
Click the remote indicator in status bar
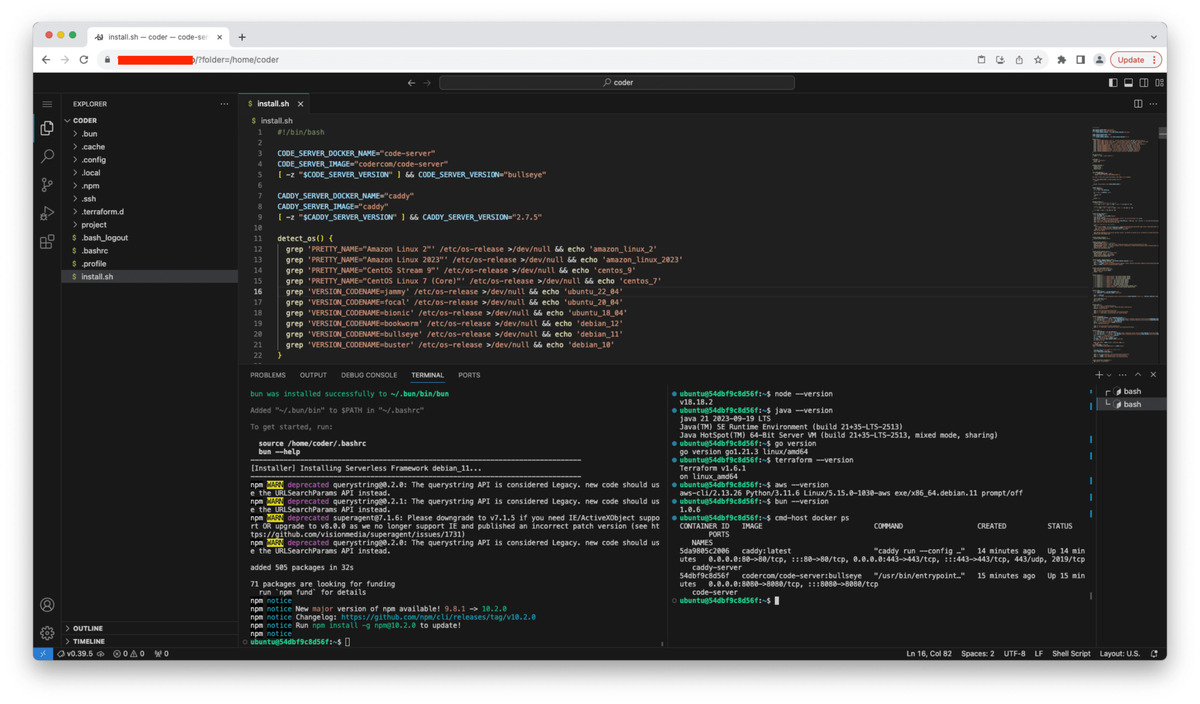pos(42,653)
